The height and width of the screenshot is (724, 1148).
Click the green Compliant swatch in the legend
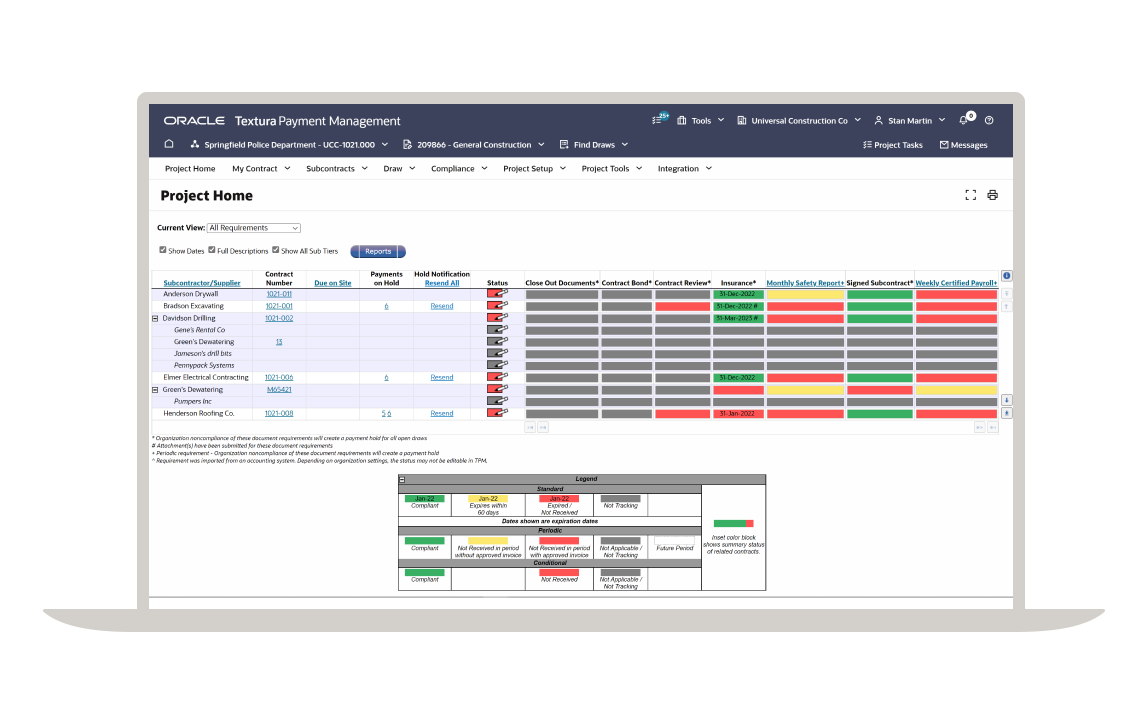point(424,498)
